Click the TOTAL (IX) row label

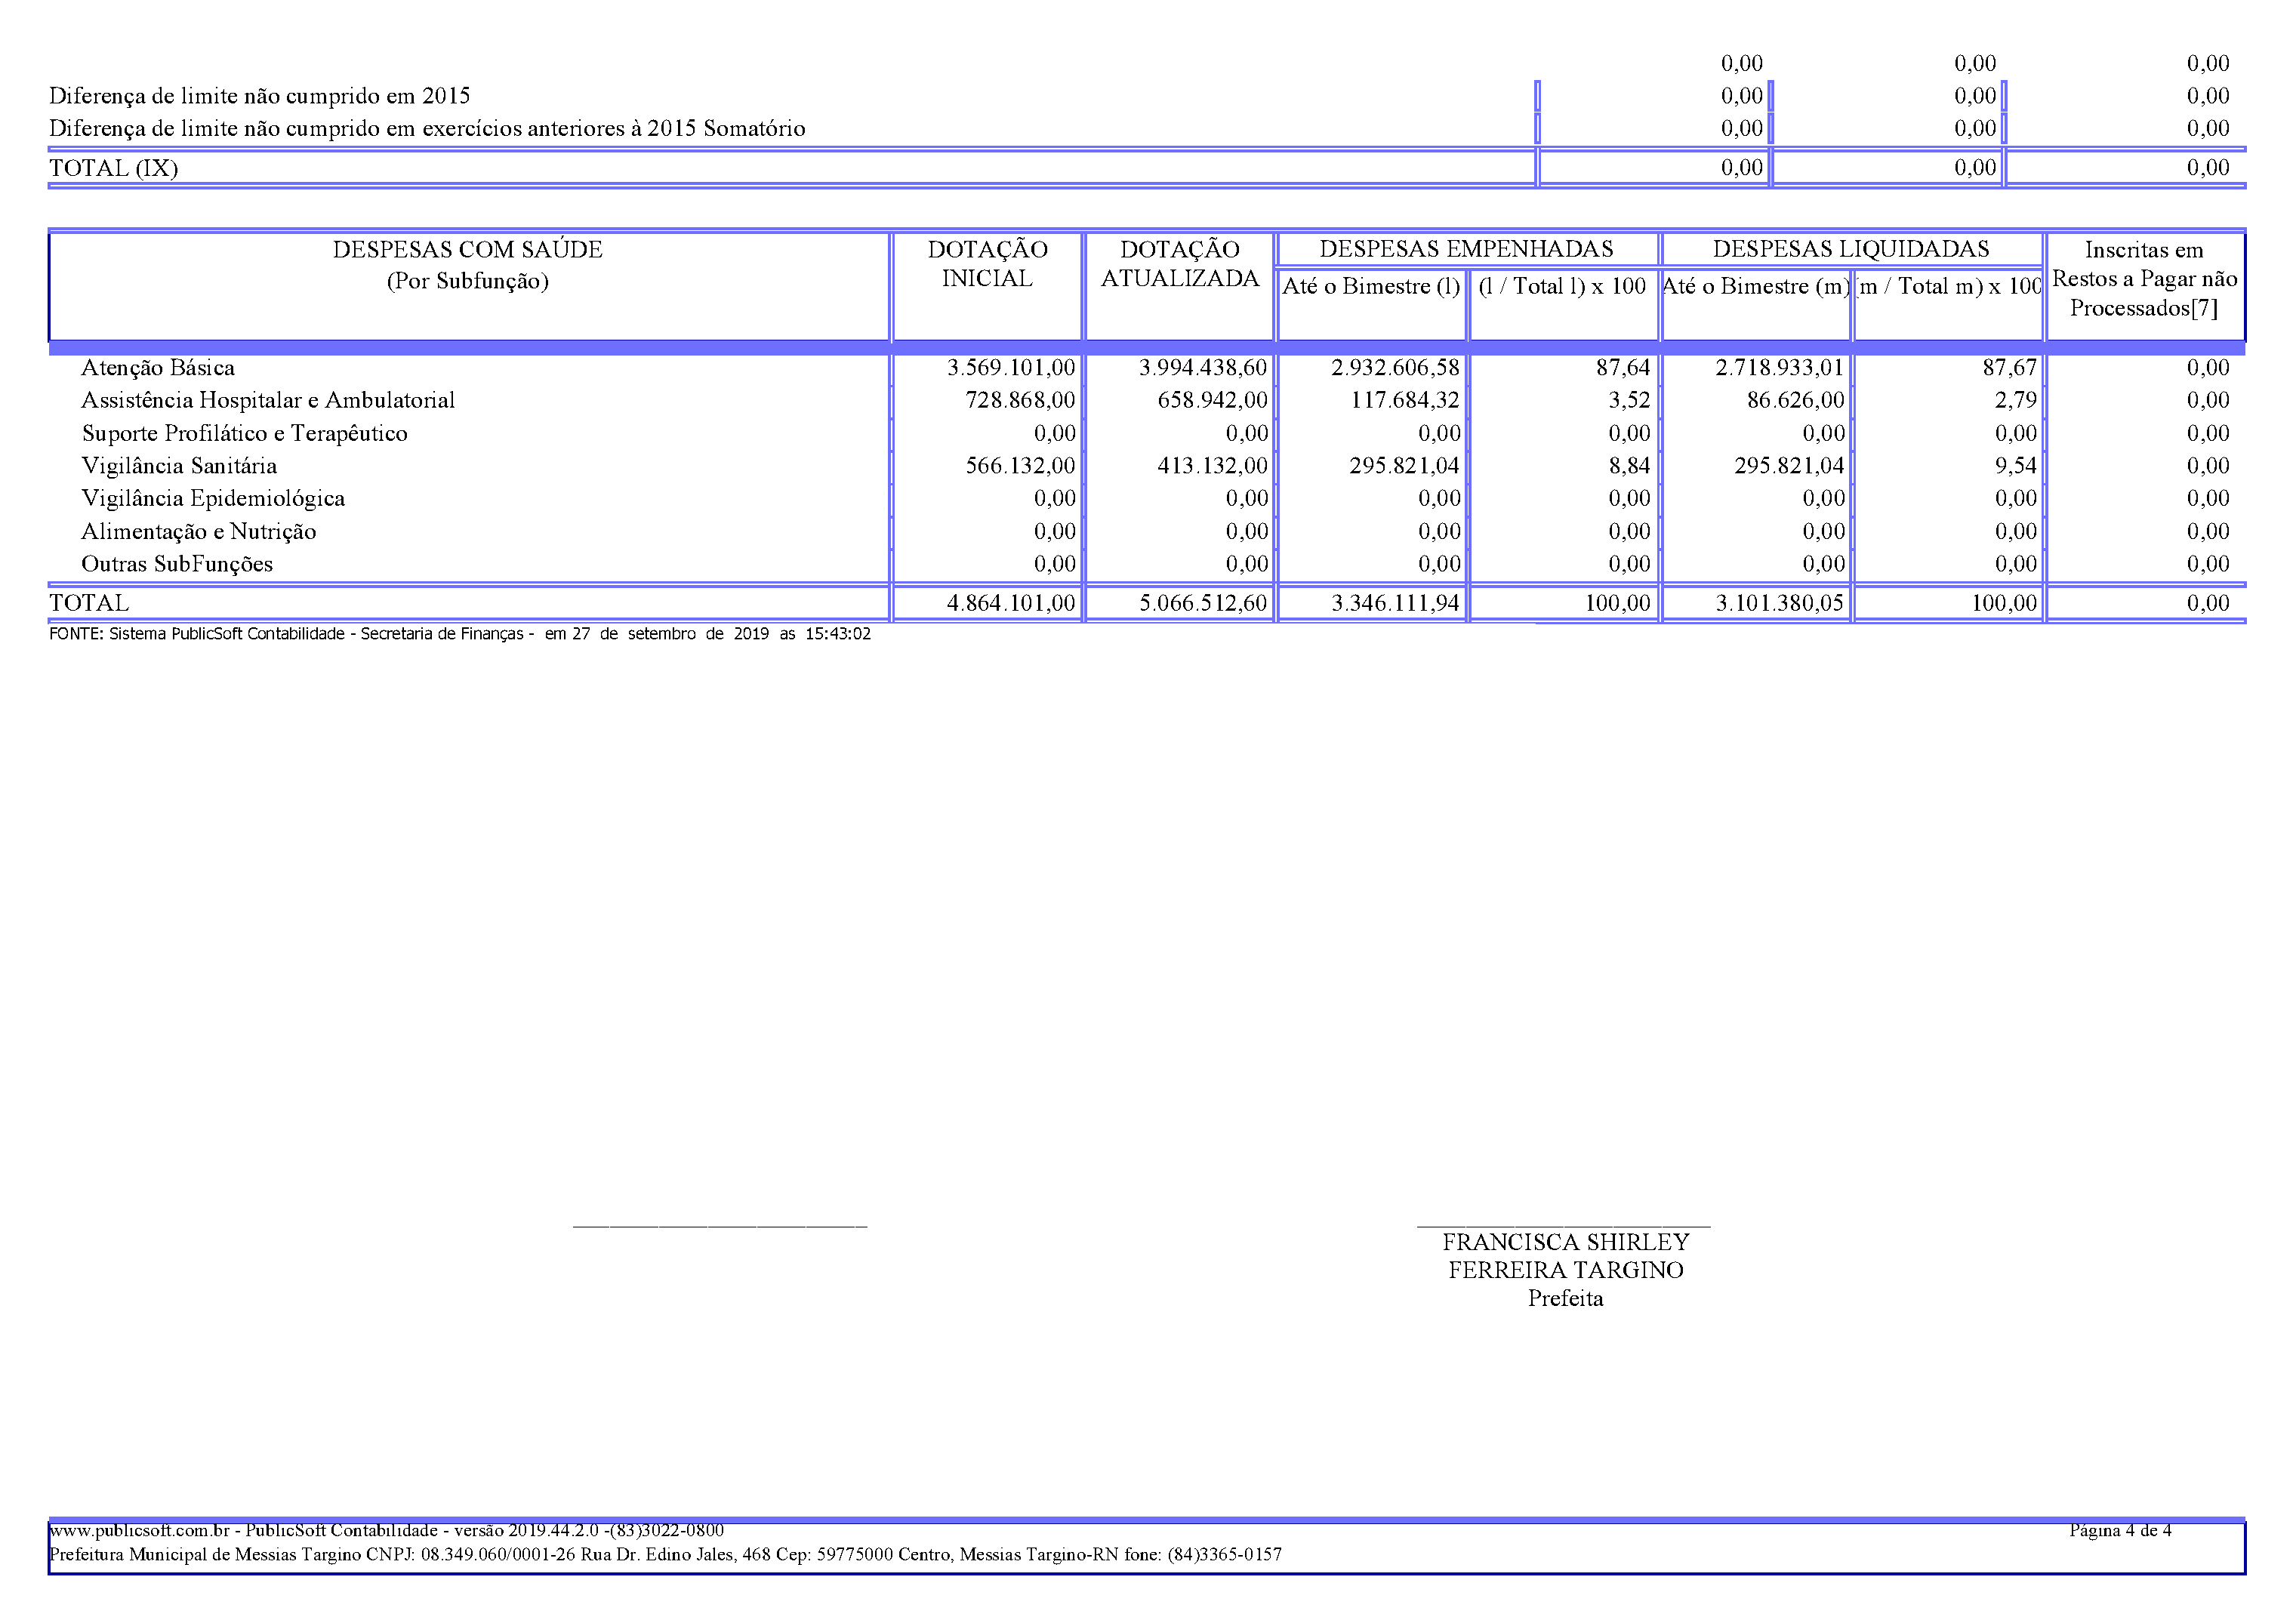click(x=114, y=167)
